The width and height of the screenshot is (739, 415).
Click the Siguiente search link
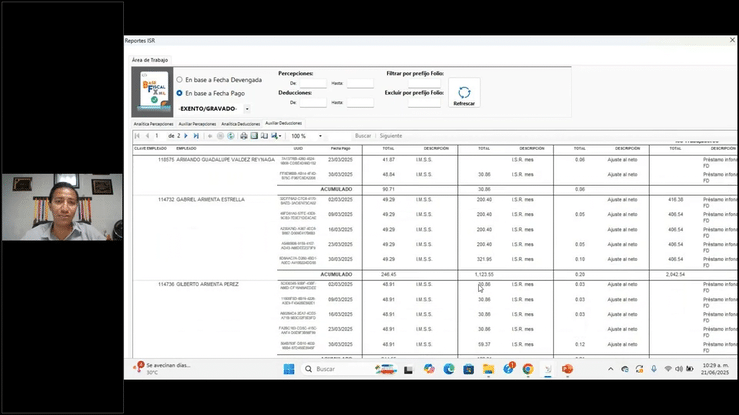pyautogui.click(x=391, y=136)
